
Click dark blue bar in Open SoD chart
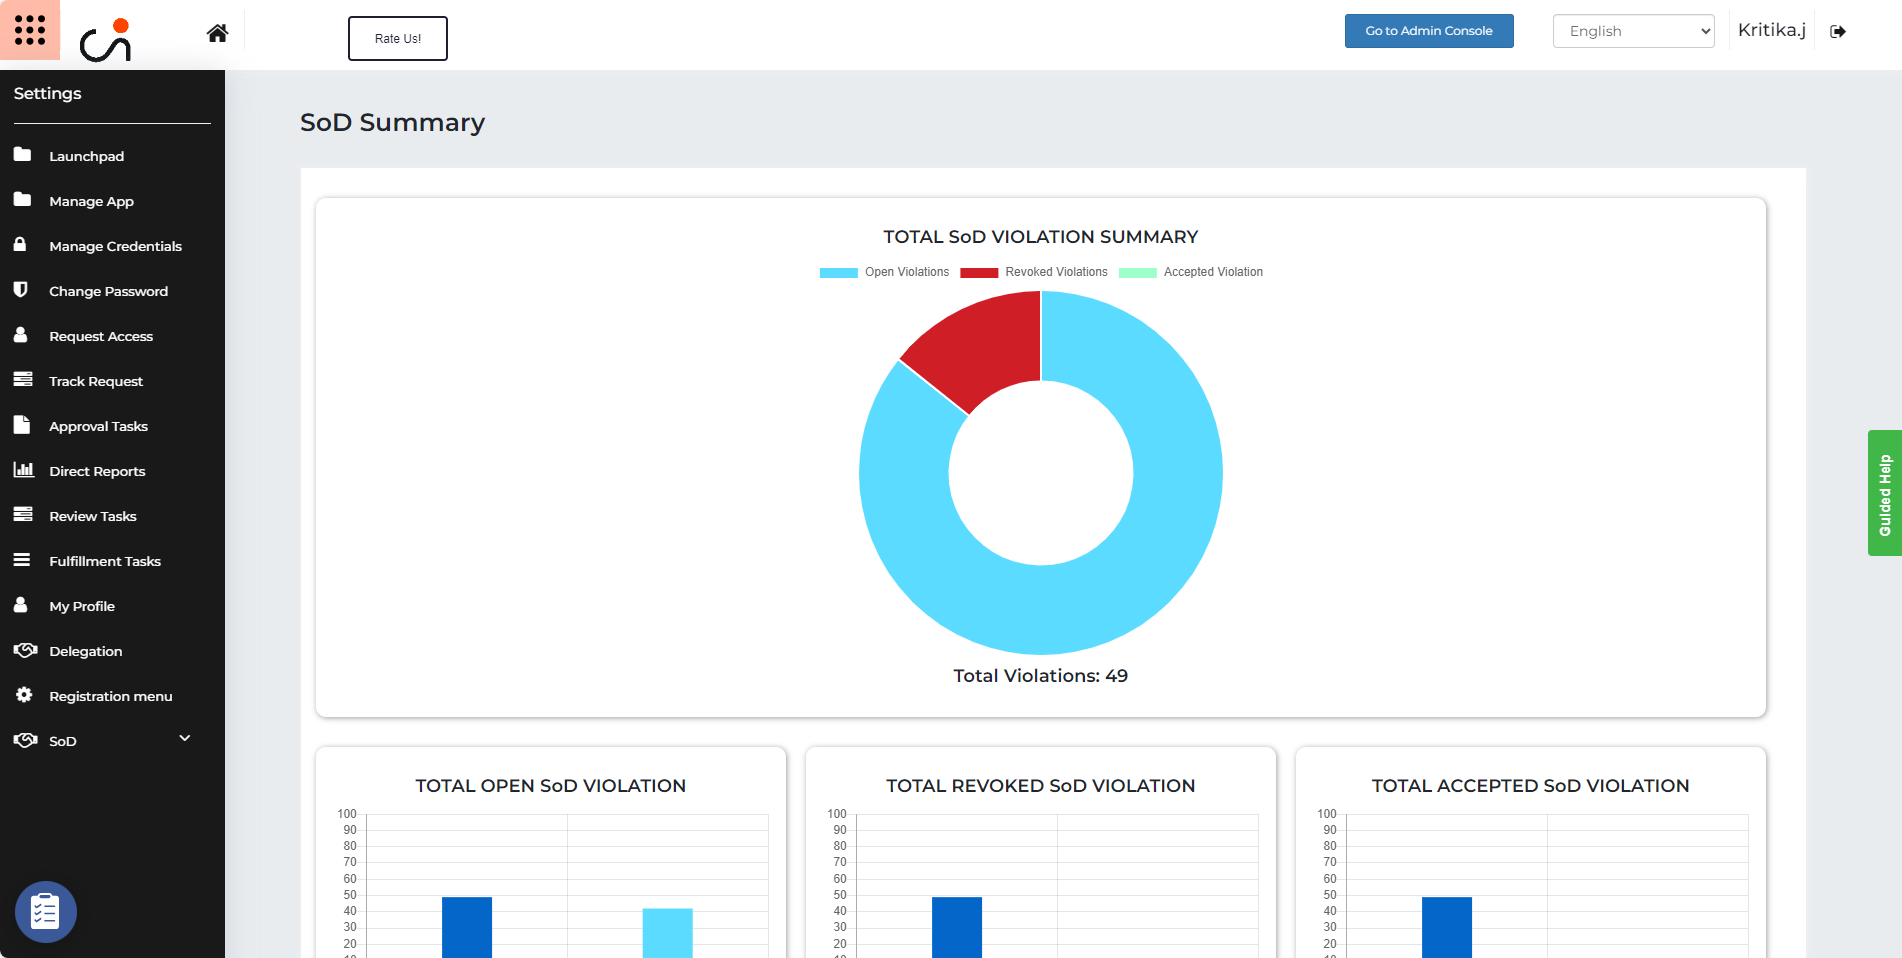467,927
